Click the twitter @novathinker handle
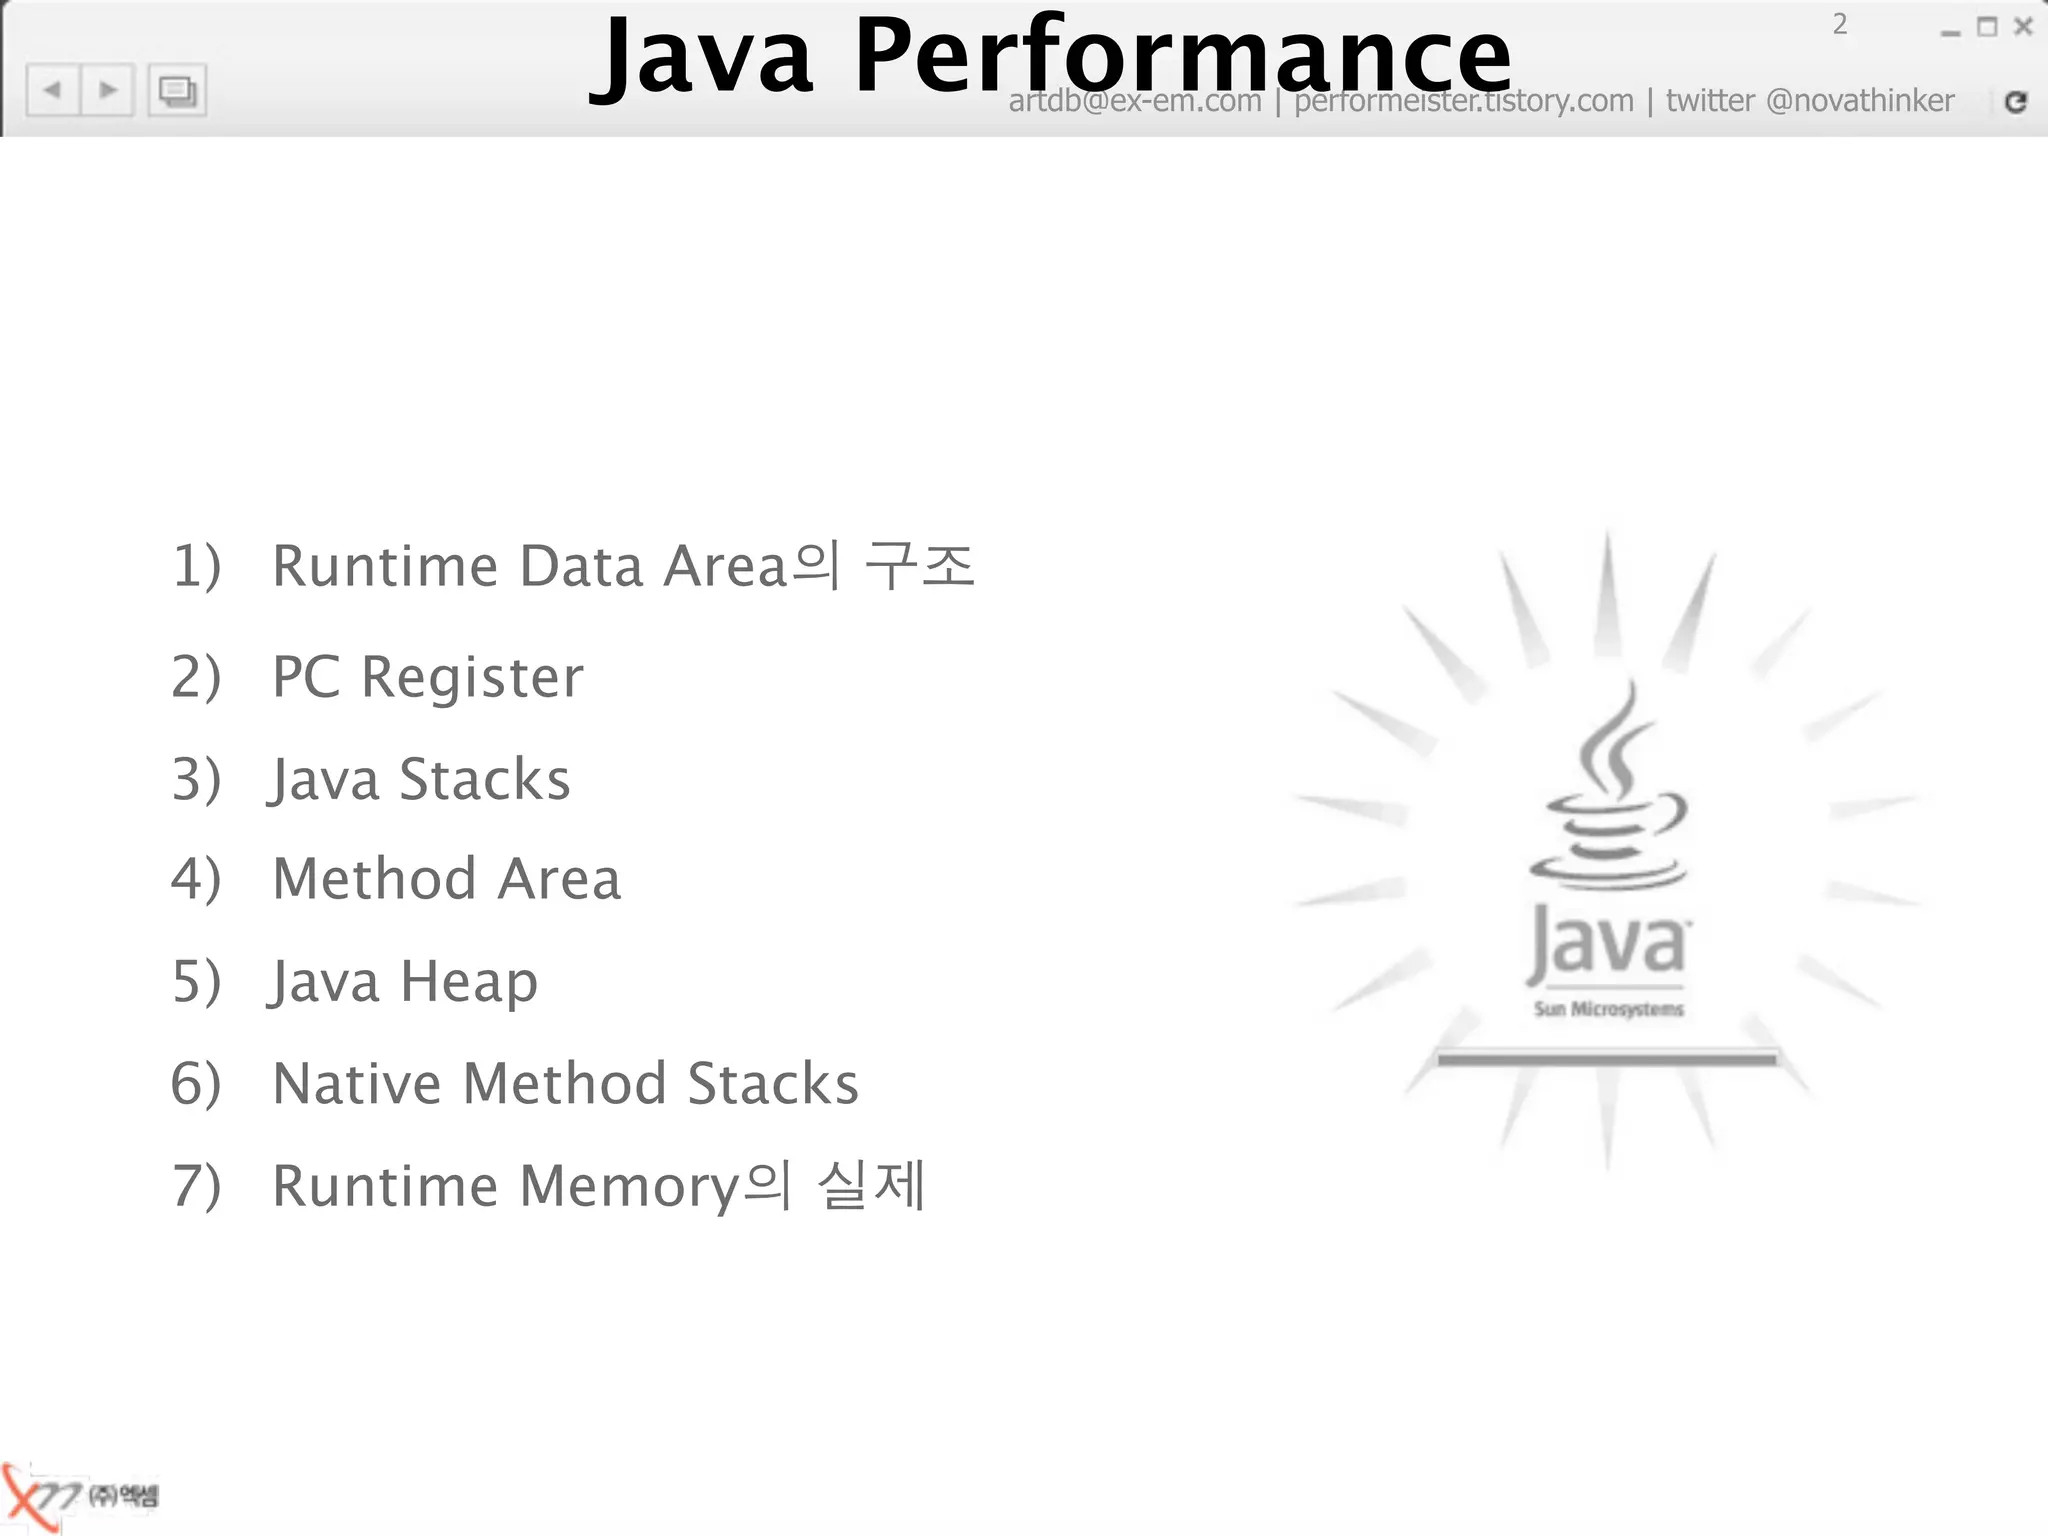Image resolution: width=2048 pixels, height=1536 pixels. (1810, 101)
